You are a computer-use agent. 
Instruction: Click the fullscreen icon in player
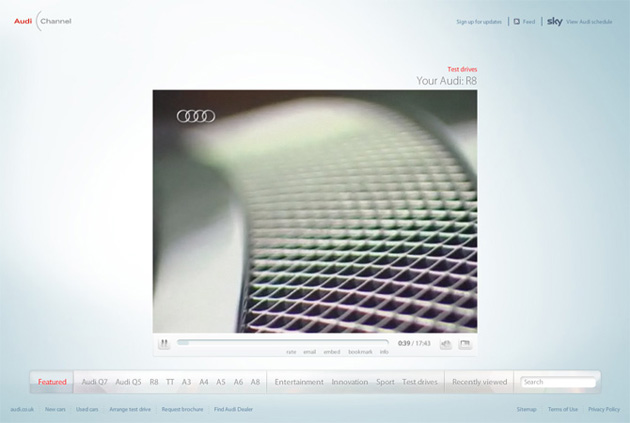tap(465, 344)
